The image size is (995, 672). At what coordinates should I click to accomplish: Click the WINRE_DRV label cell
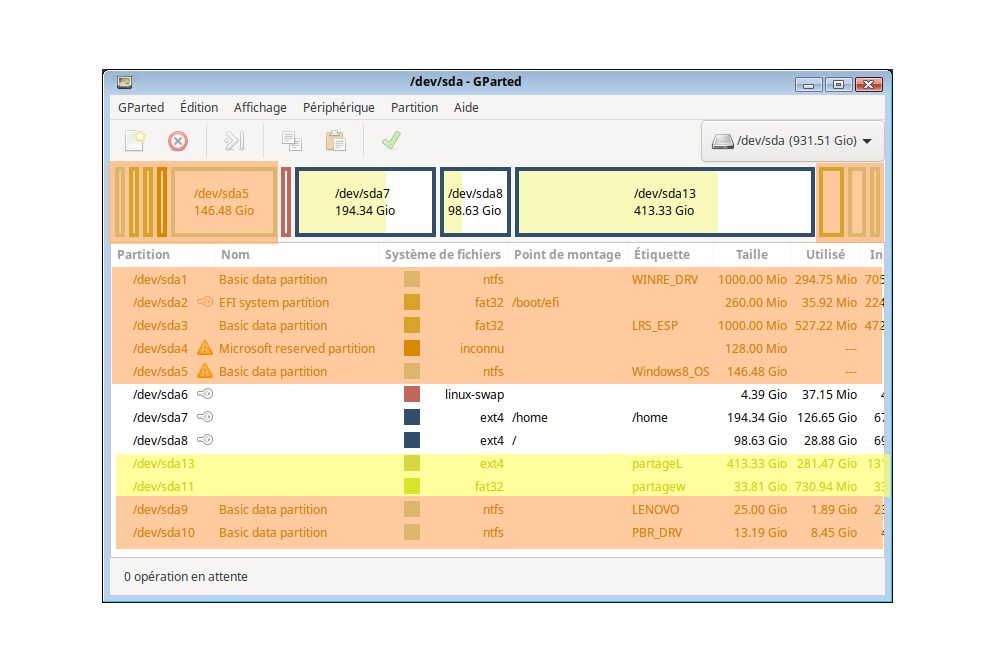(x=664, y=279)
